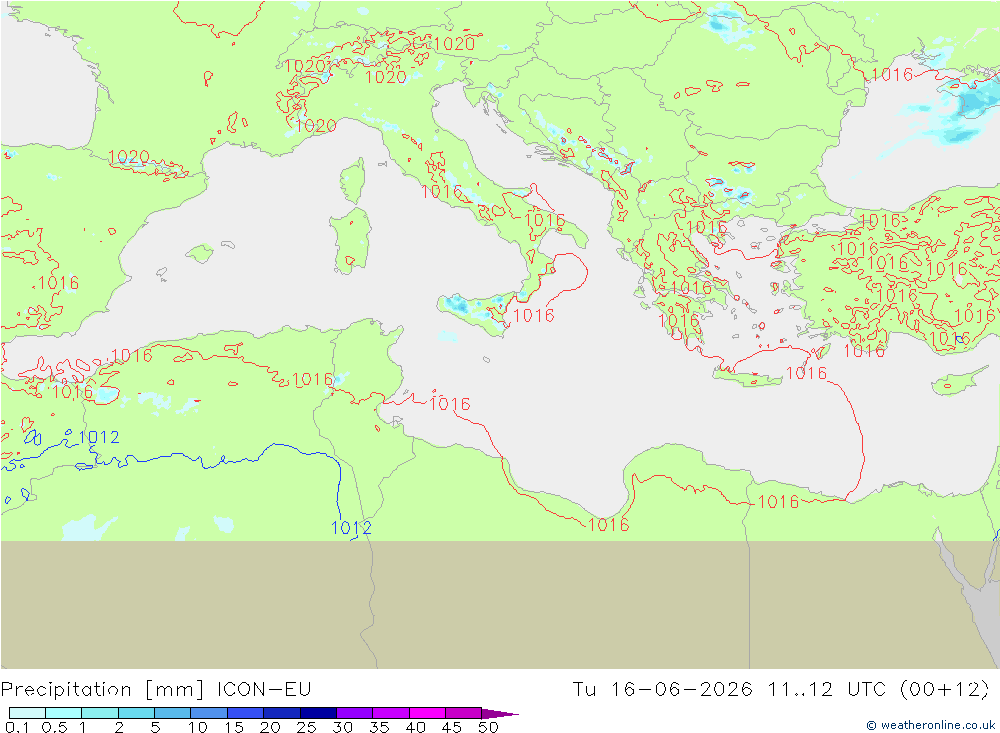The image size is (1000, 733).
Task: Click the "35" legend scale label
Action: 379,727
